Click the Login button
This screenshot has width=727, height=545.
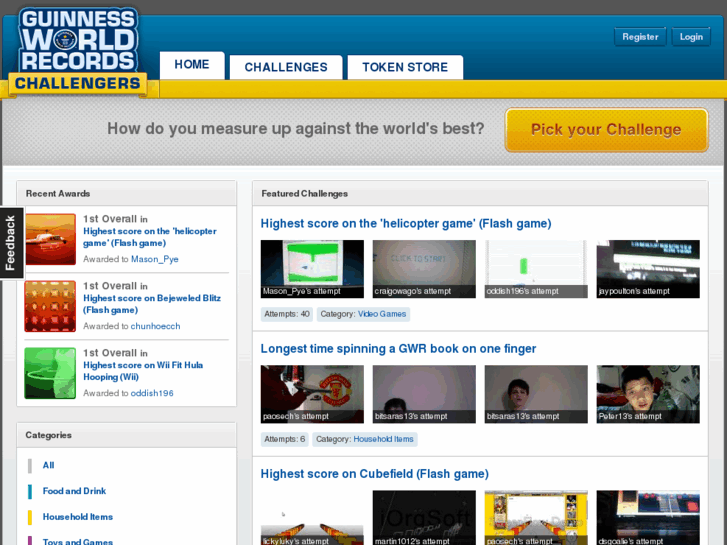coord(691,37)
